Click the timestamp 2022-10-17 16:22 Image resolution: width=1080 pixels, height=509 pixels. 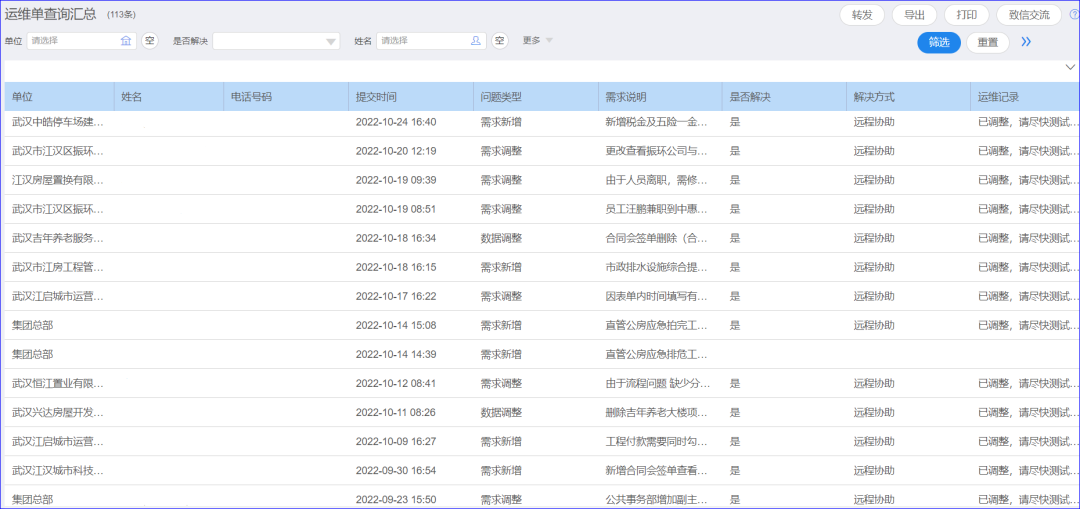point(396,296)
